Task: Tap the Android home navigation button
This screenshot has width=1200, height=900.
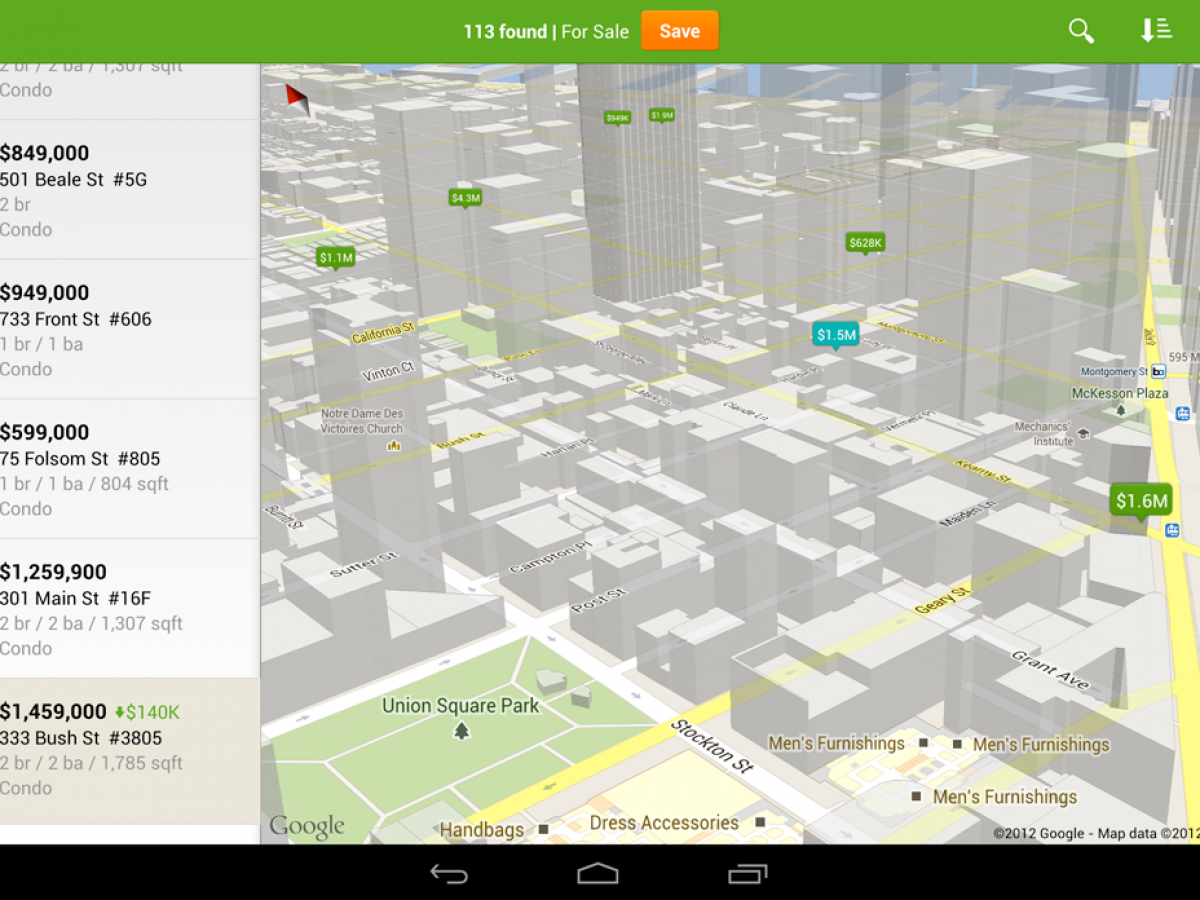Action: coord(598,874)
